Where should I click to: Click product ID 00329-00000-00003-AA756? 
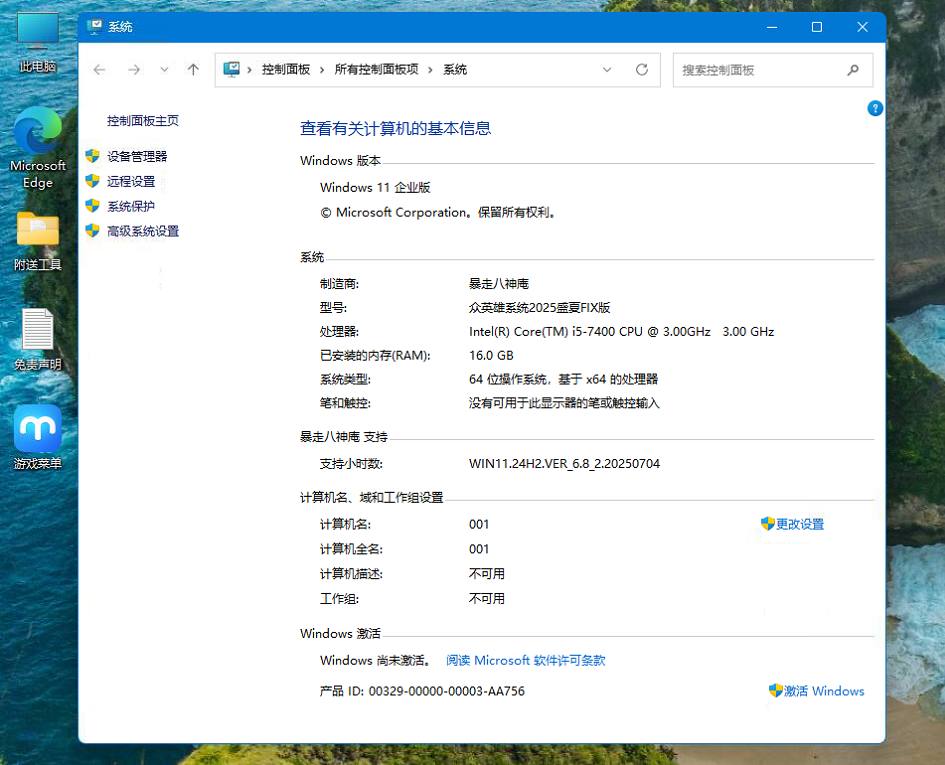447,691
